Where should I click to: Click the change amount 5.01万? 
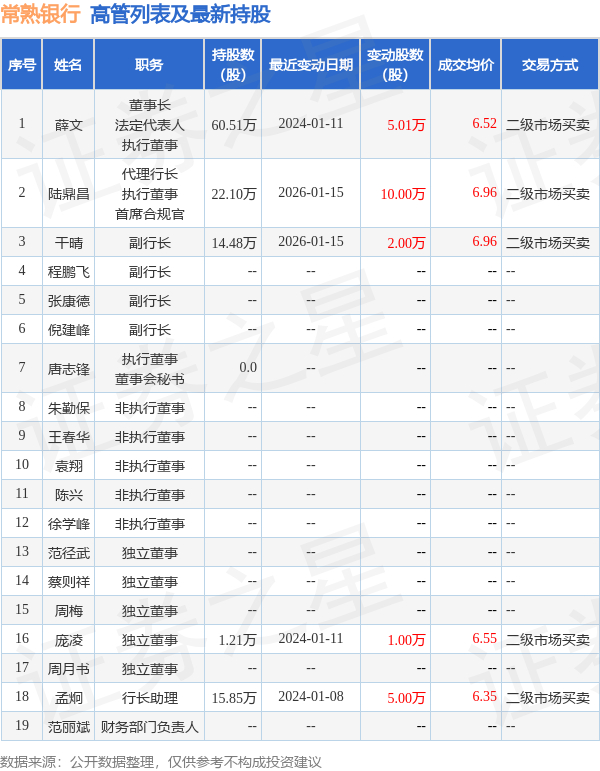click(x=406, y=125)
